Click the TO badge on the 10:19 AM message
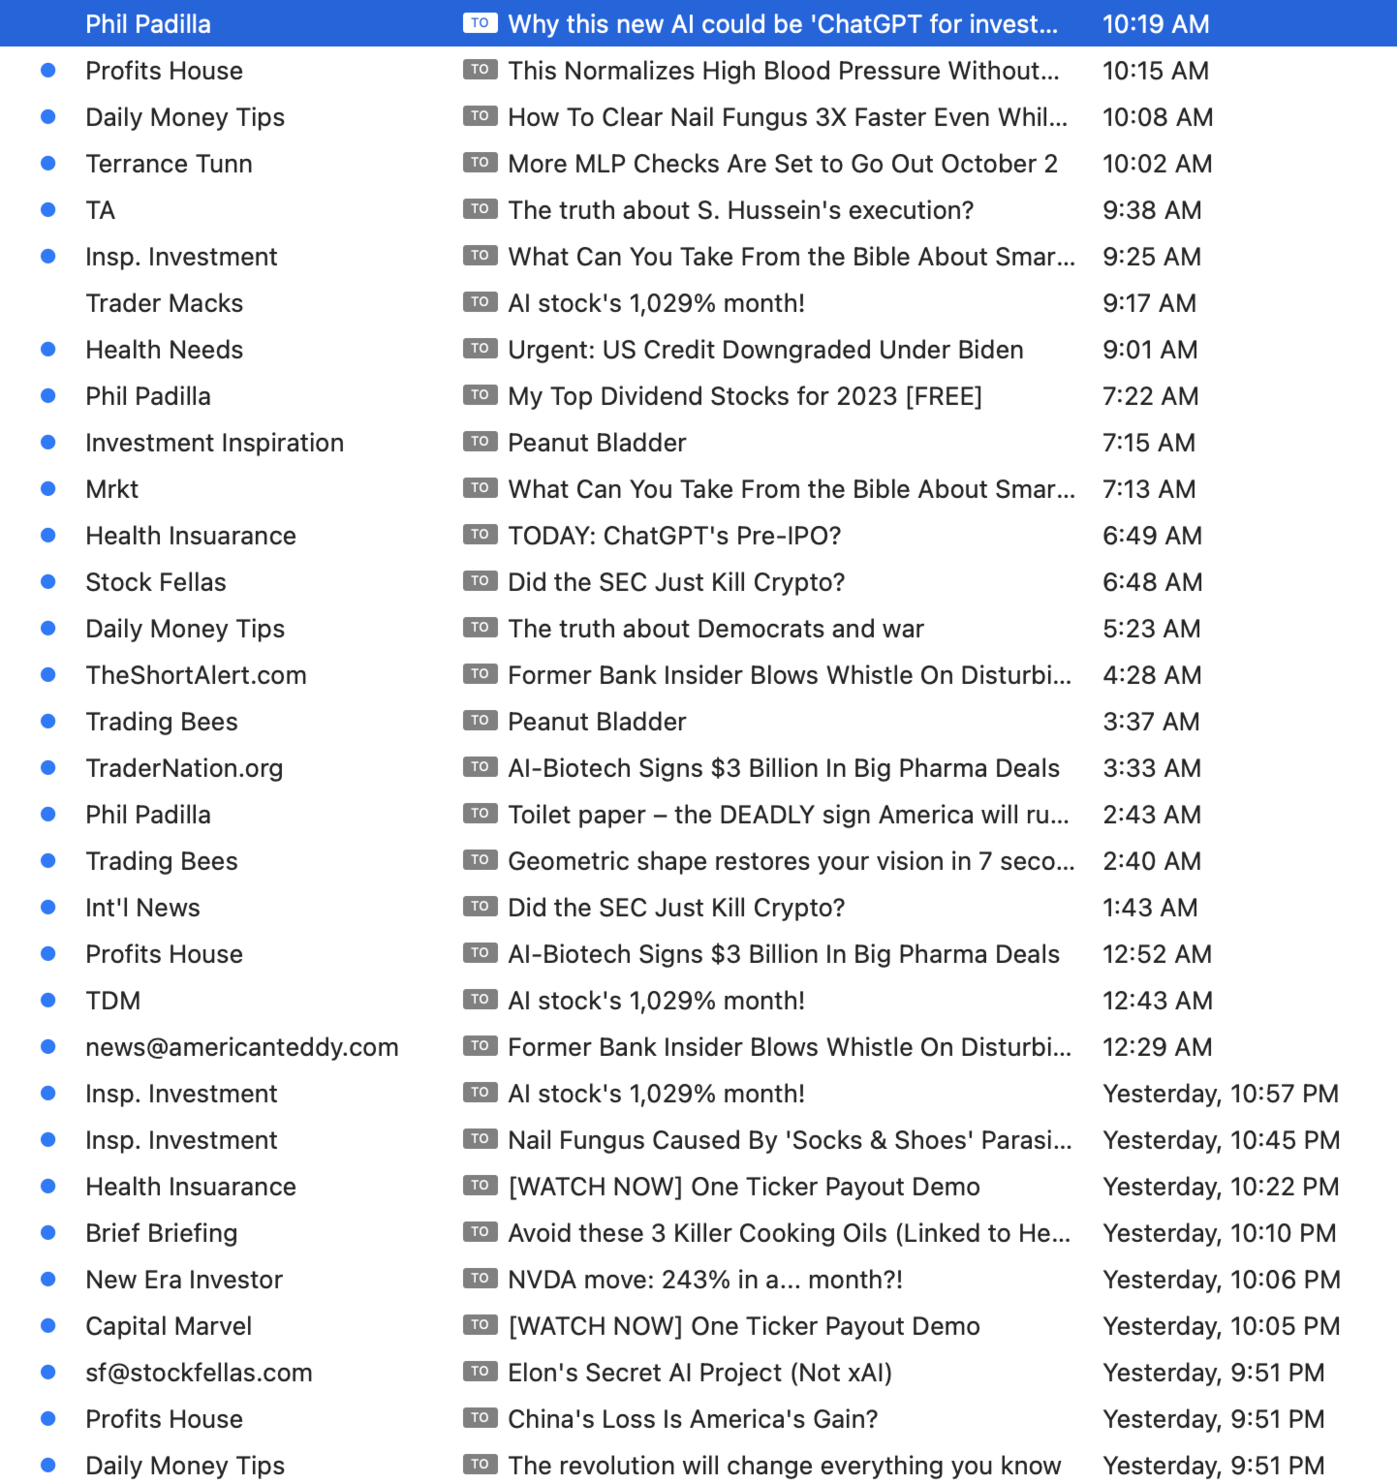Image resolution: width=1397 pixels, height=1484 pixels. click(x=480, y=23)
